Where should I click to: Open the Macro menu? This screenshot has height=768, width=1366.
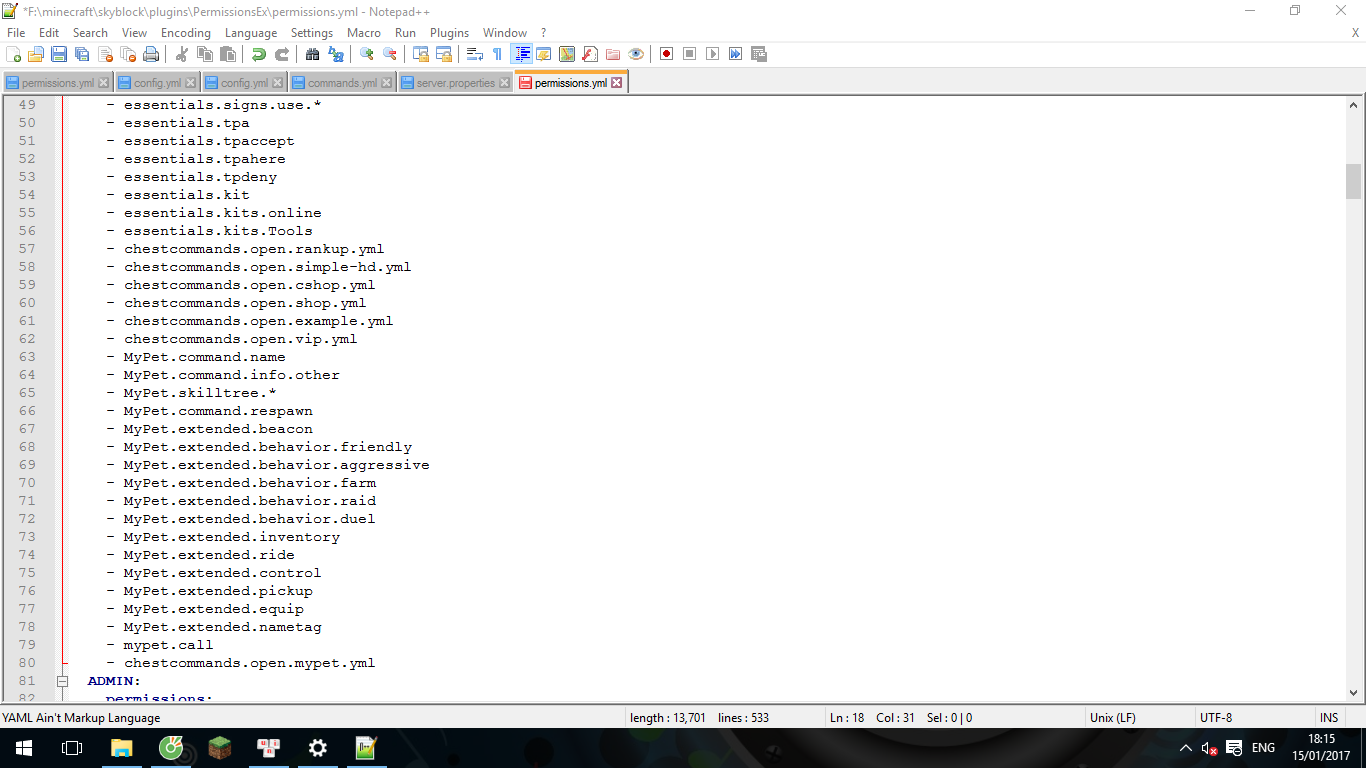[x=364, y=33]
